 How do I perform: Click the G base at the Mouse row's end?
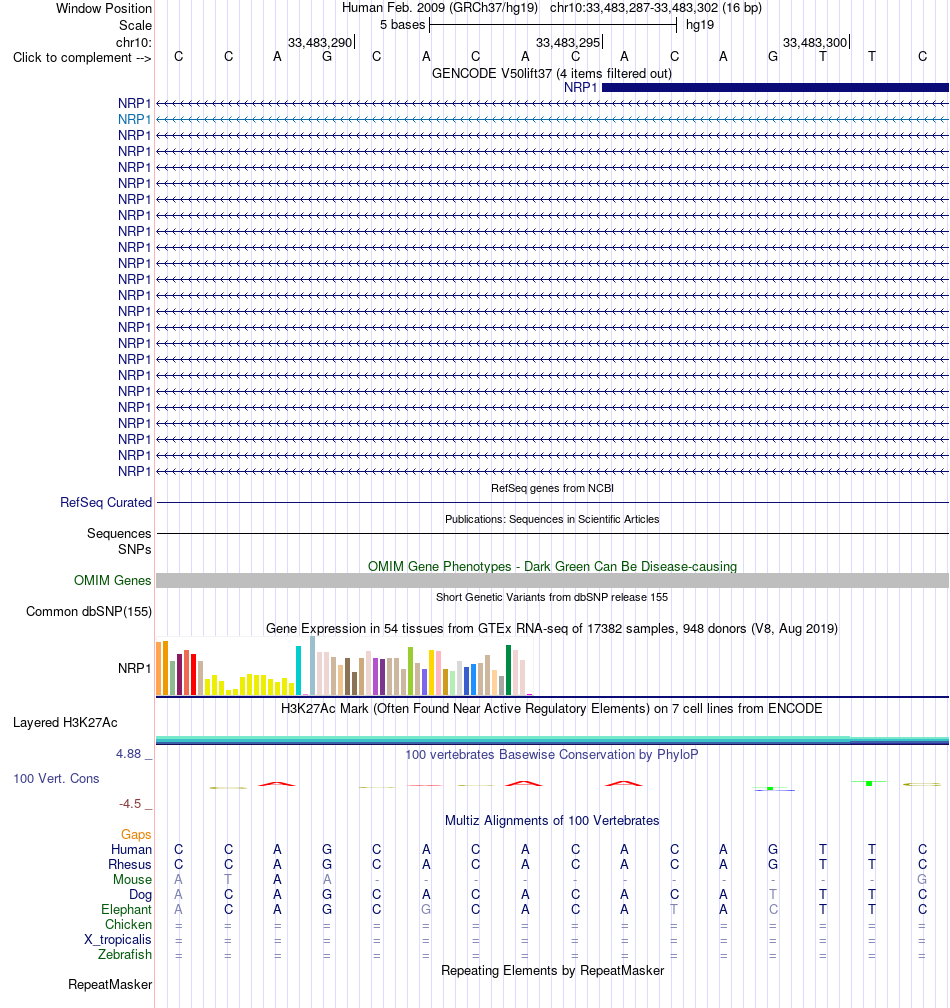coord(922,879)
